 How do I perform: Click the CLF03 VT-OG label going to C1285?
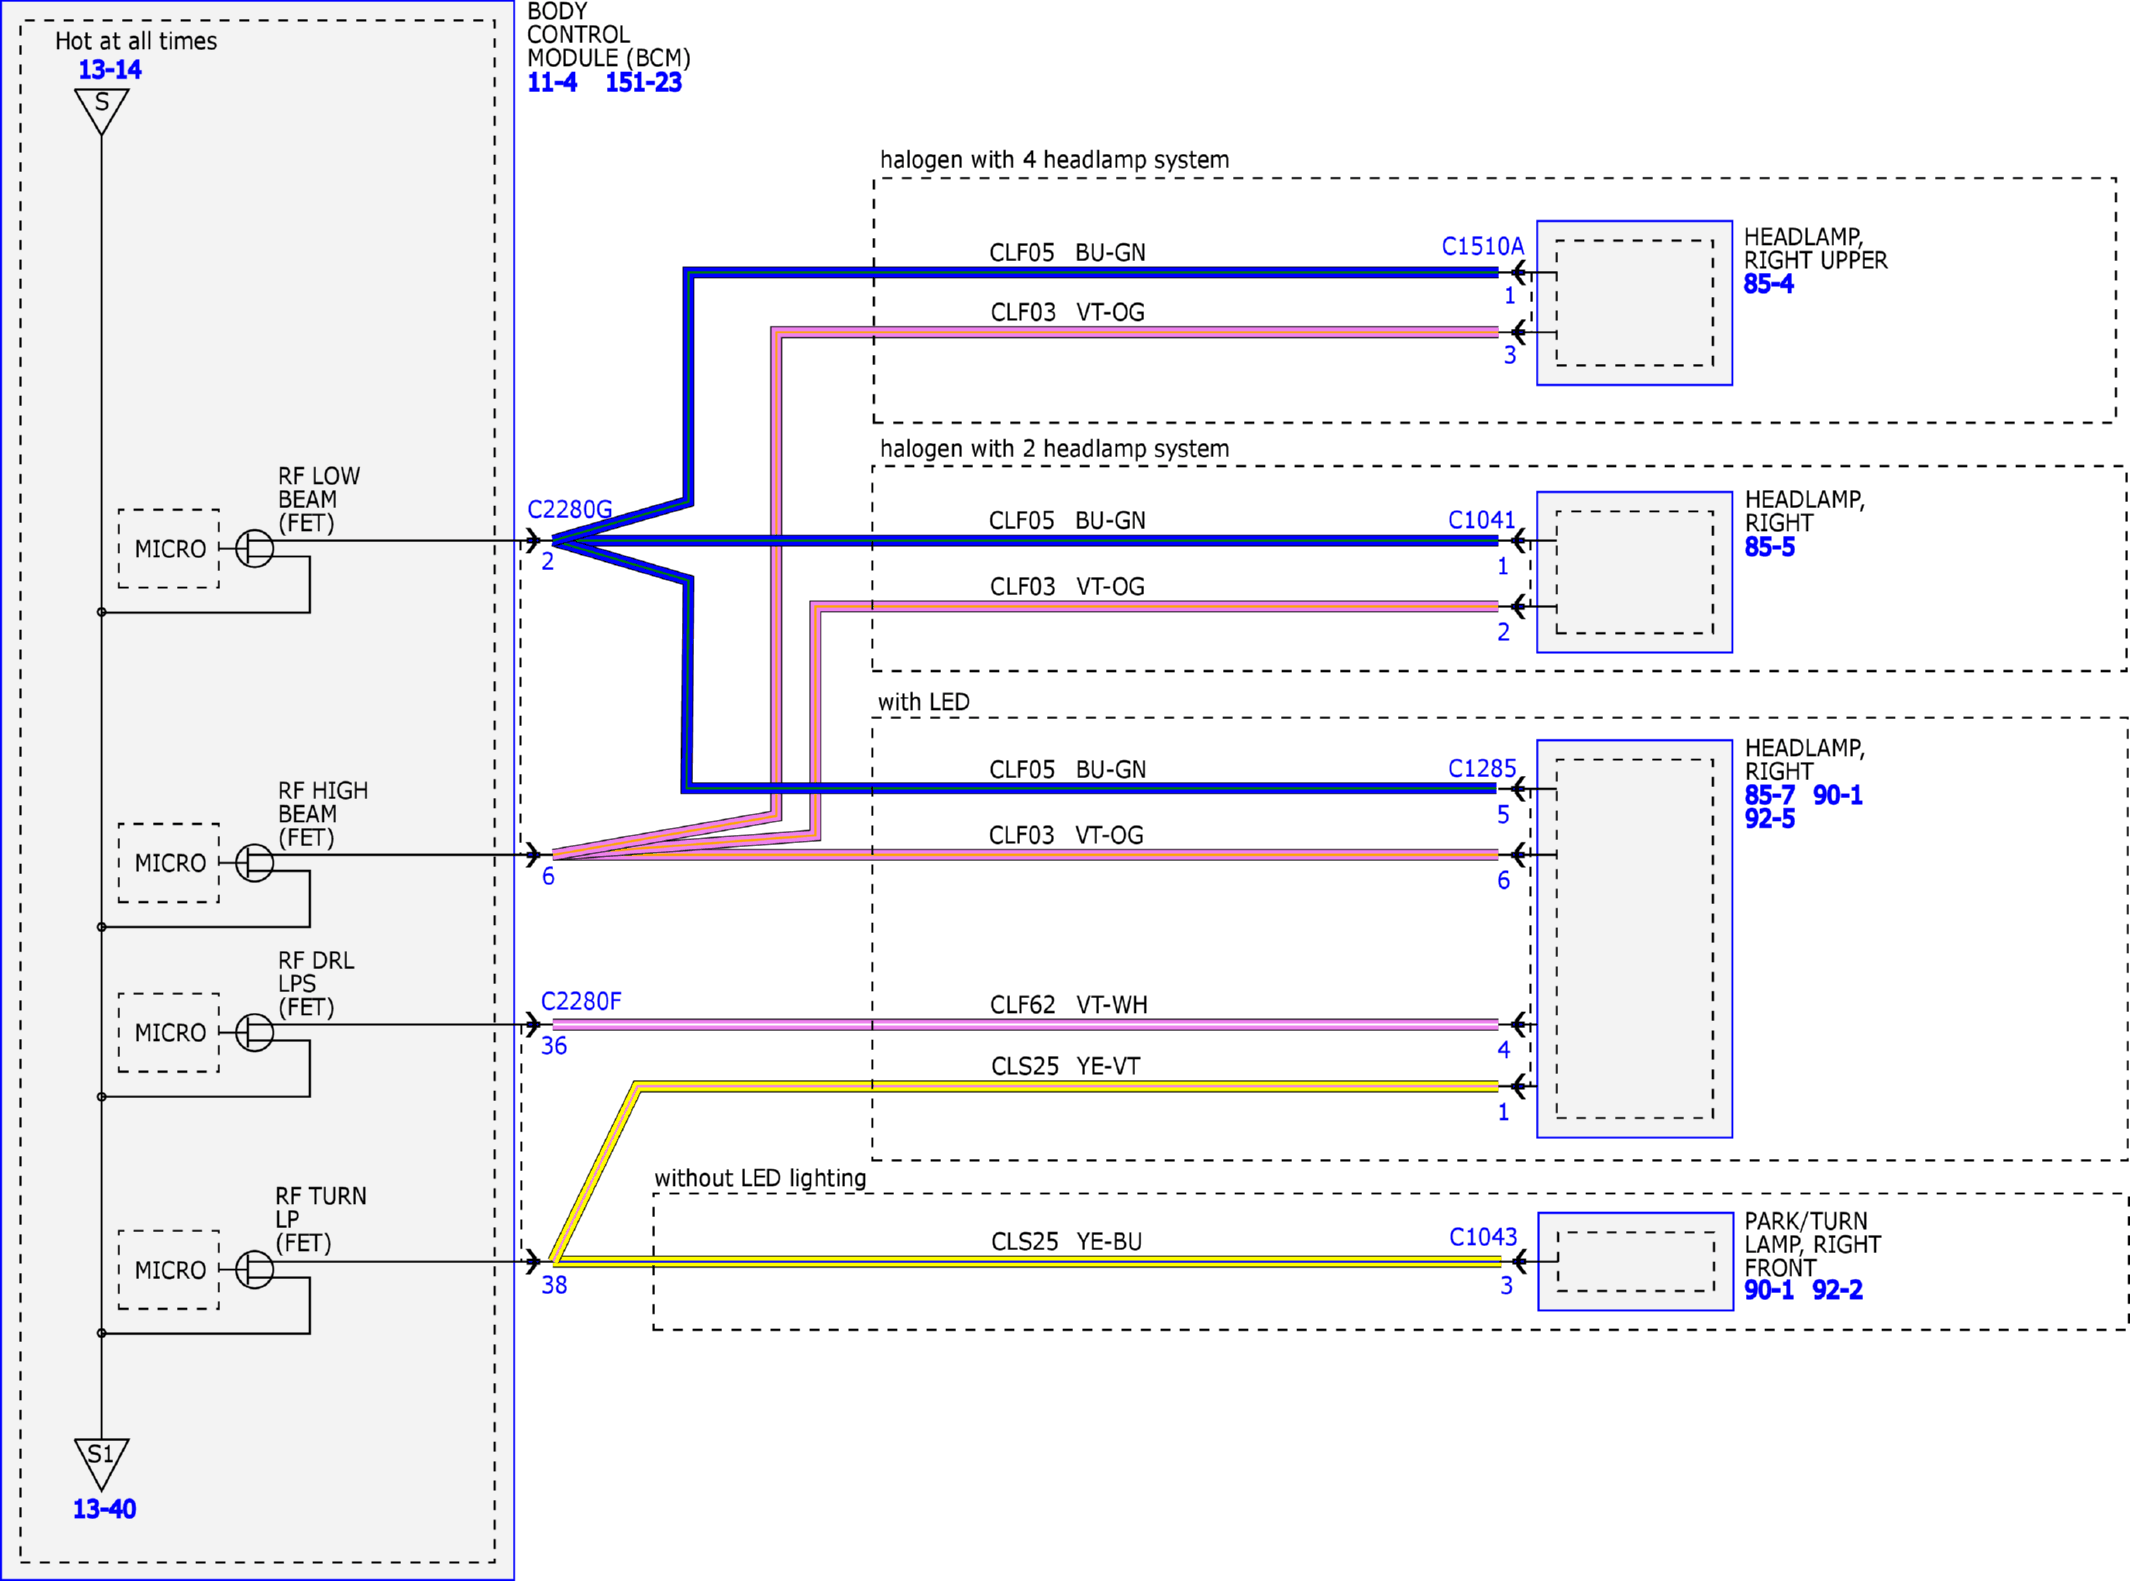coord(1066,835)
